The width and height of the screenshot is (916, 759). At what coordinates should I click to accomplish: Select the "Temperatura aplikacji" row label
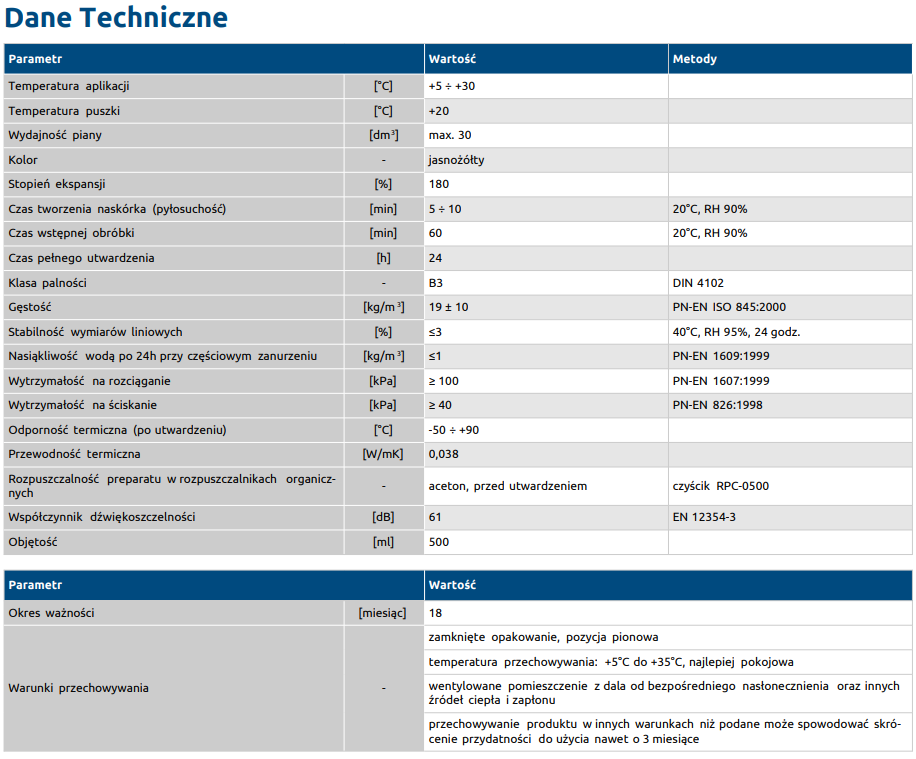[69, 86]
